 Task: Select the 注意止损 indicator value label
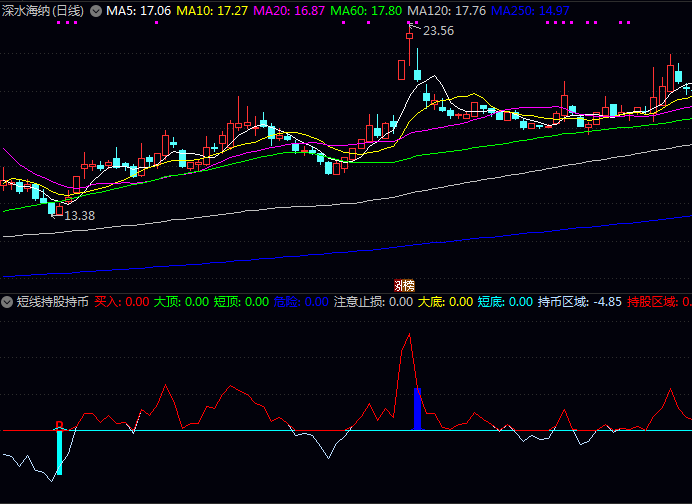(x=372, y=301)
